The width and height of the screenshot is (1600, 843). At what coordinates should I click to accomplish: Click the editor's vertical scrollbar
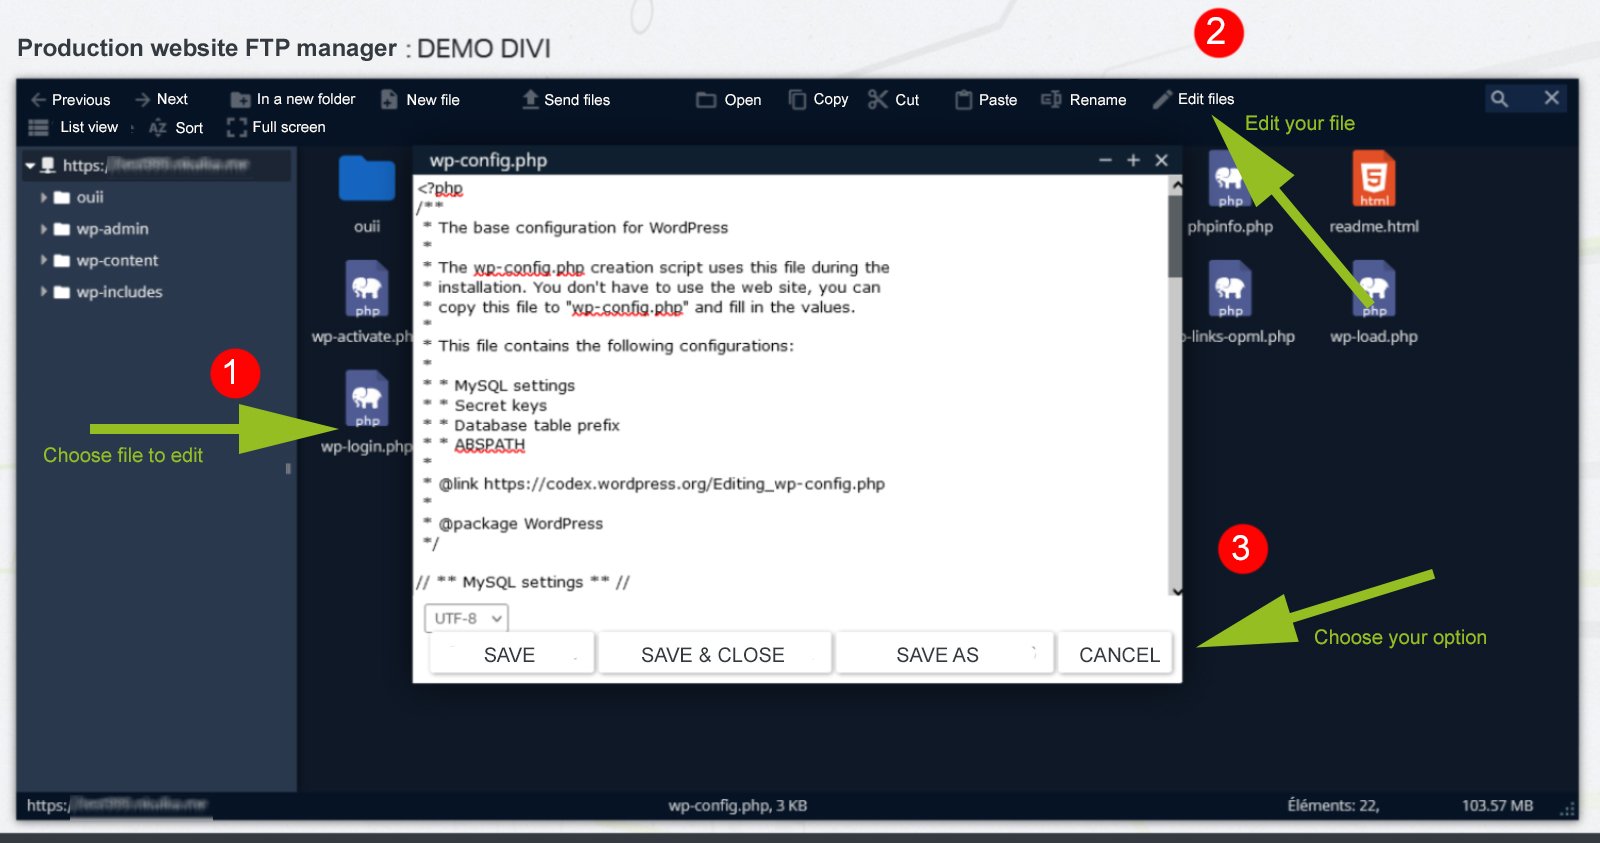[x=1175, y=240]
